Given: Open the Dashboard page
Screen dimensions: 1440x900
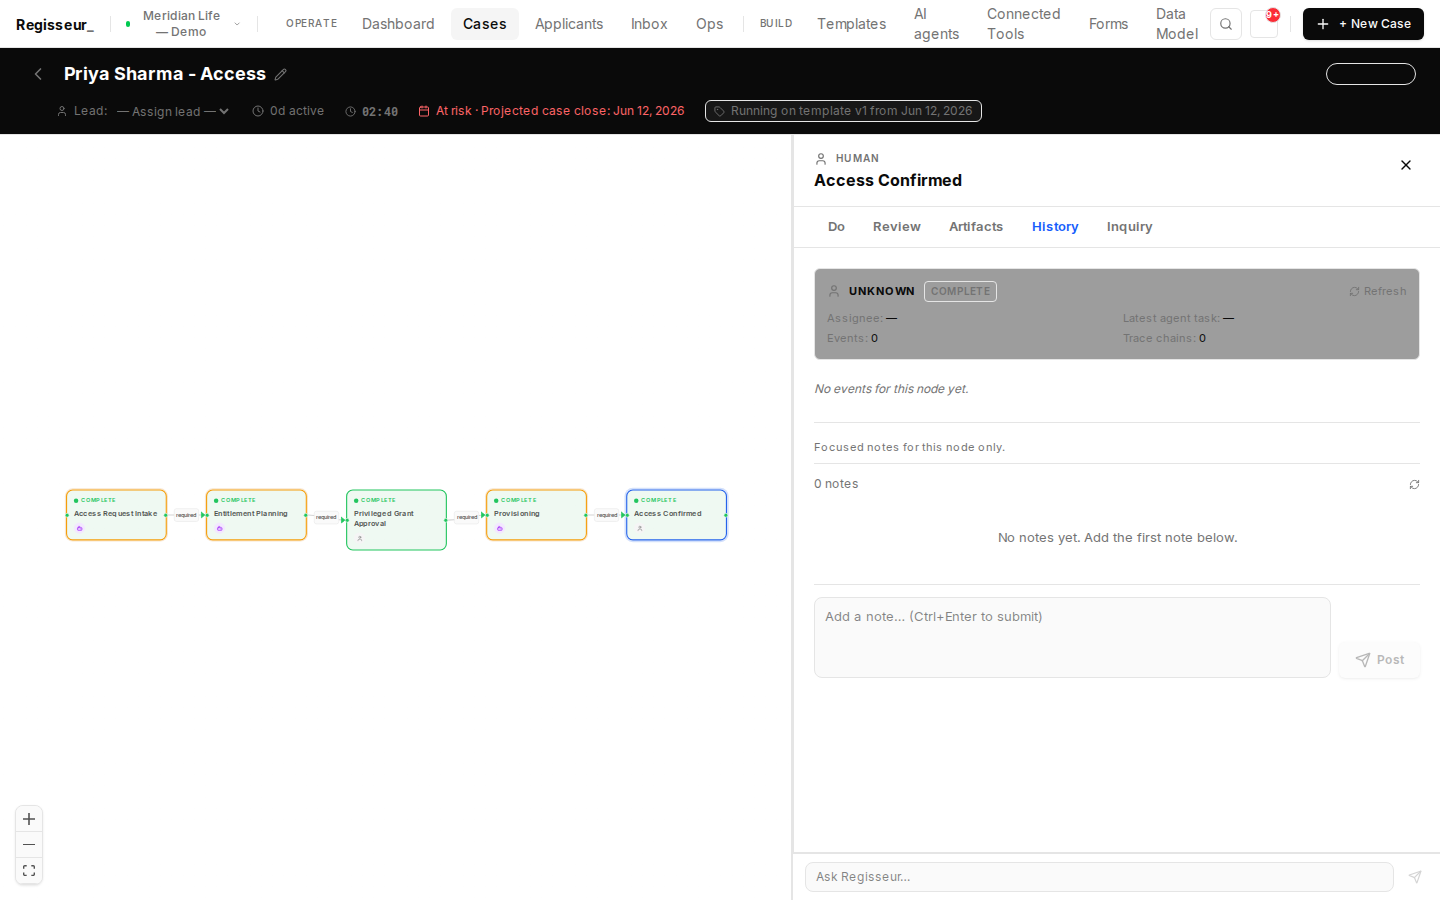Looking at the screenshot, I should click(398, 24).
